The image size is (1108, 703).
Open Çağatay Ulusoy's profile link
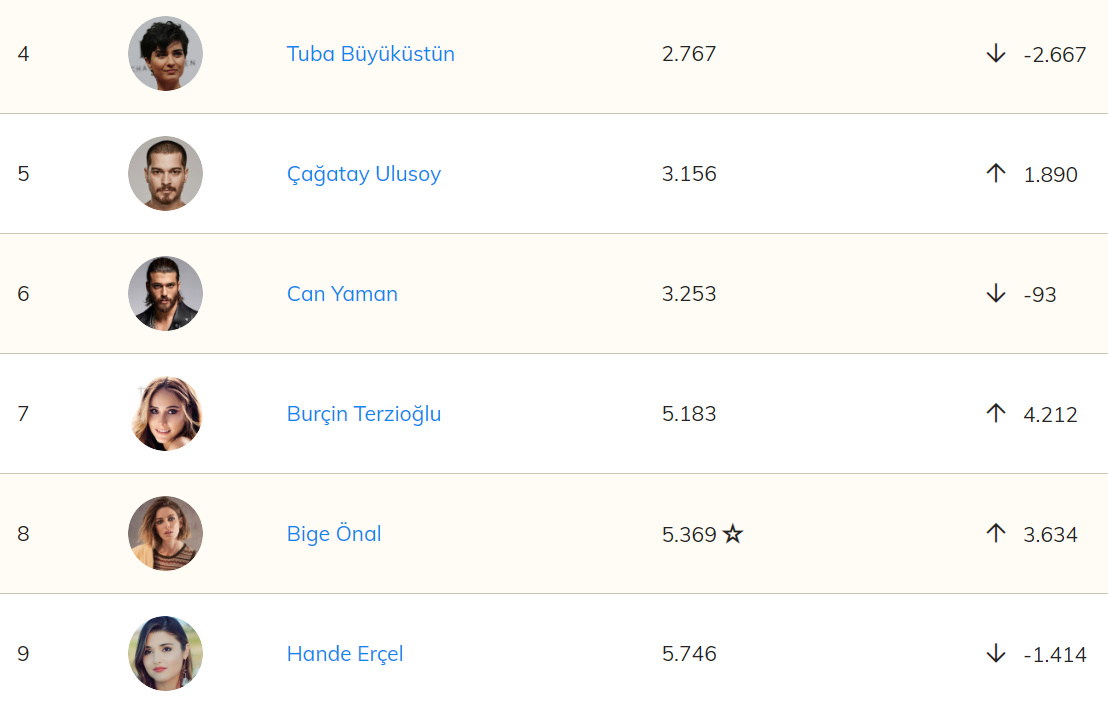363,174
